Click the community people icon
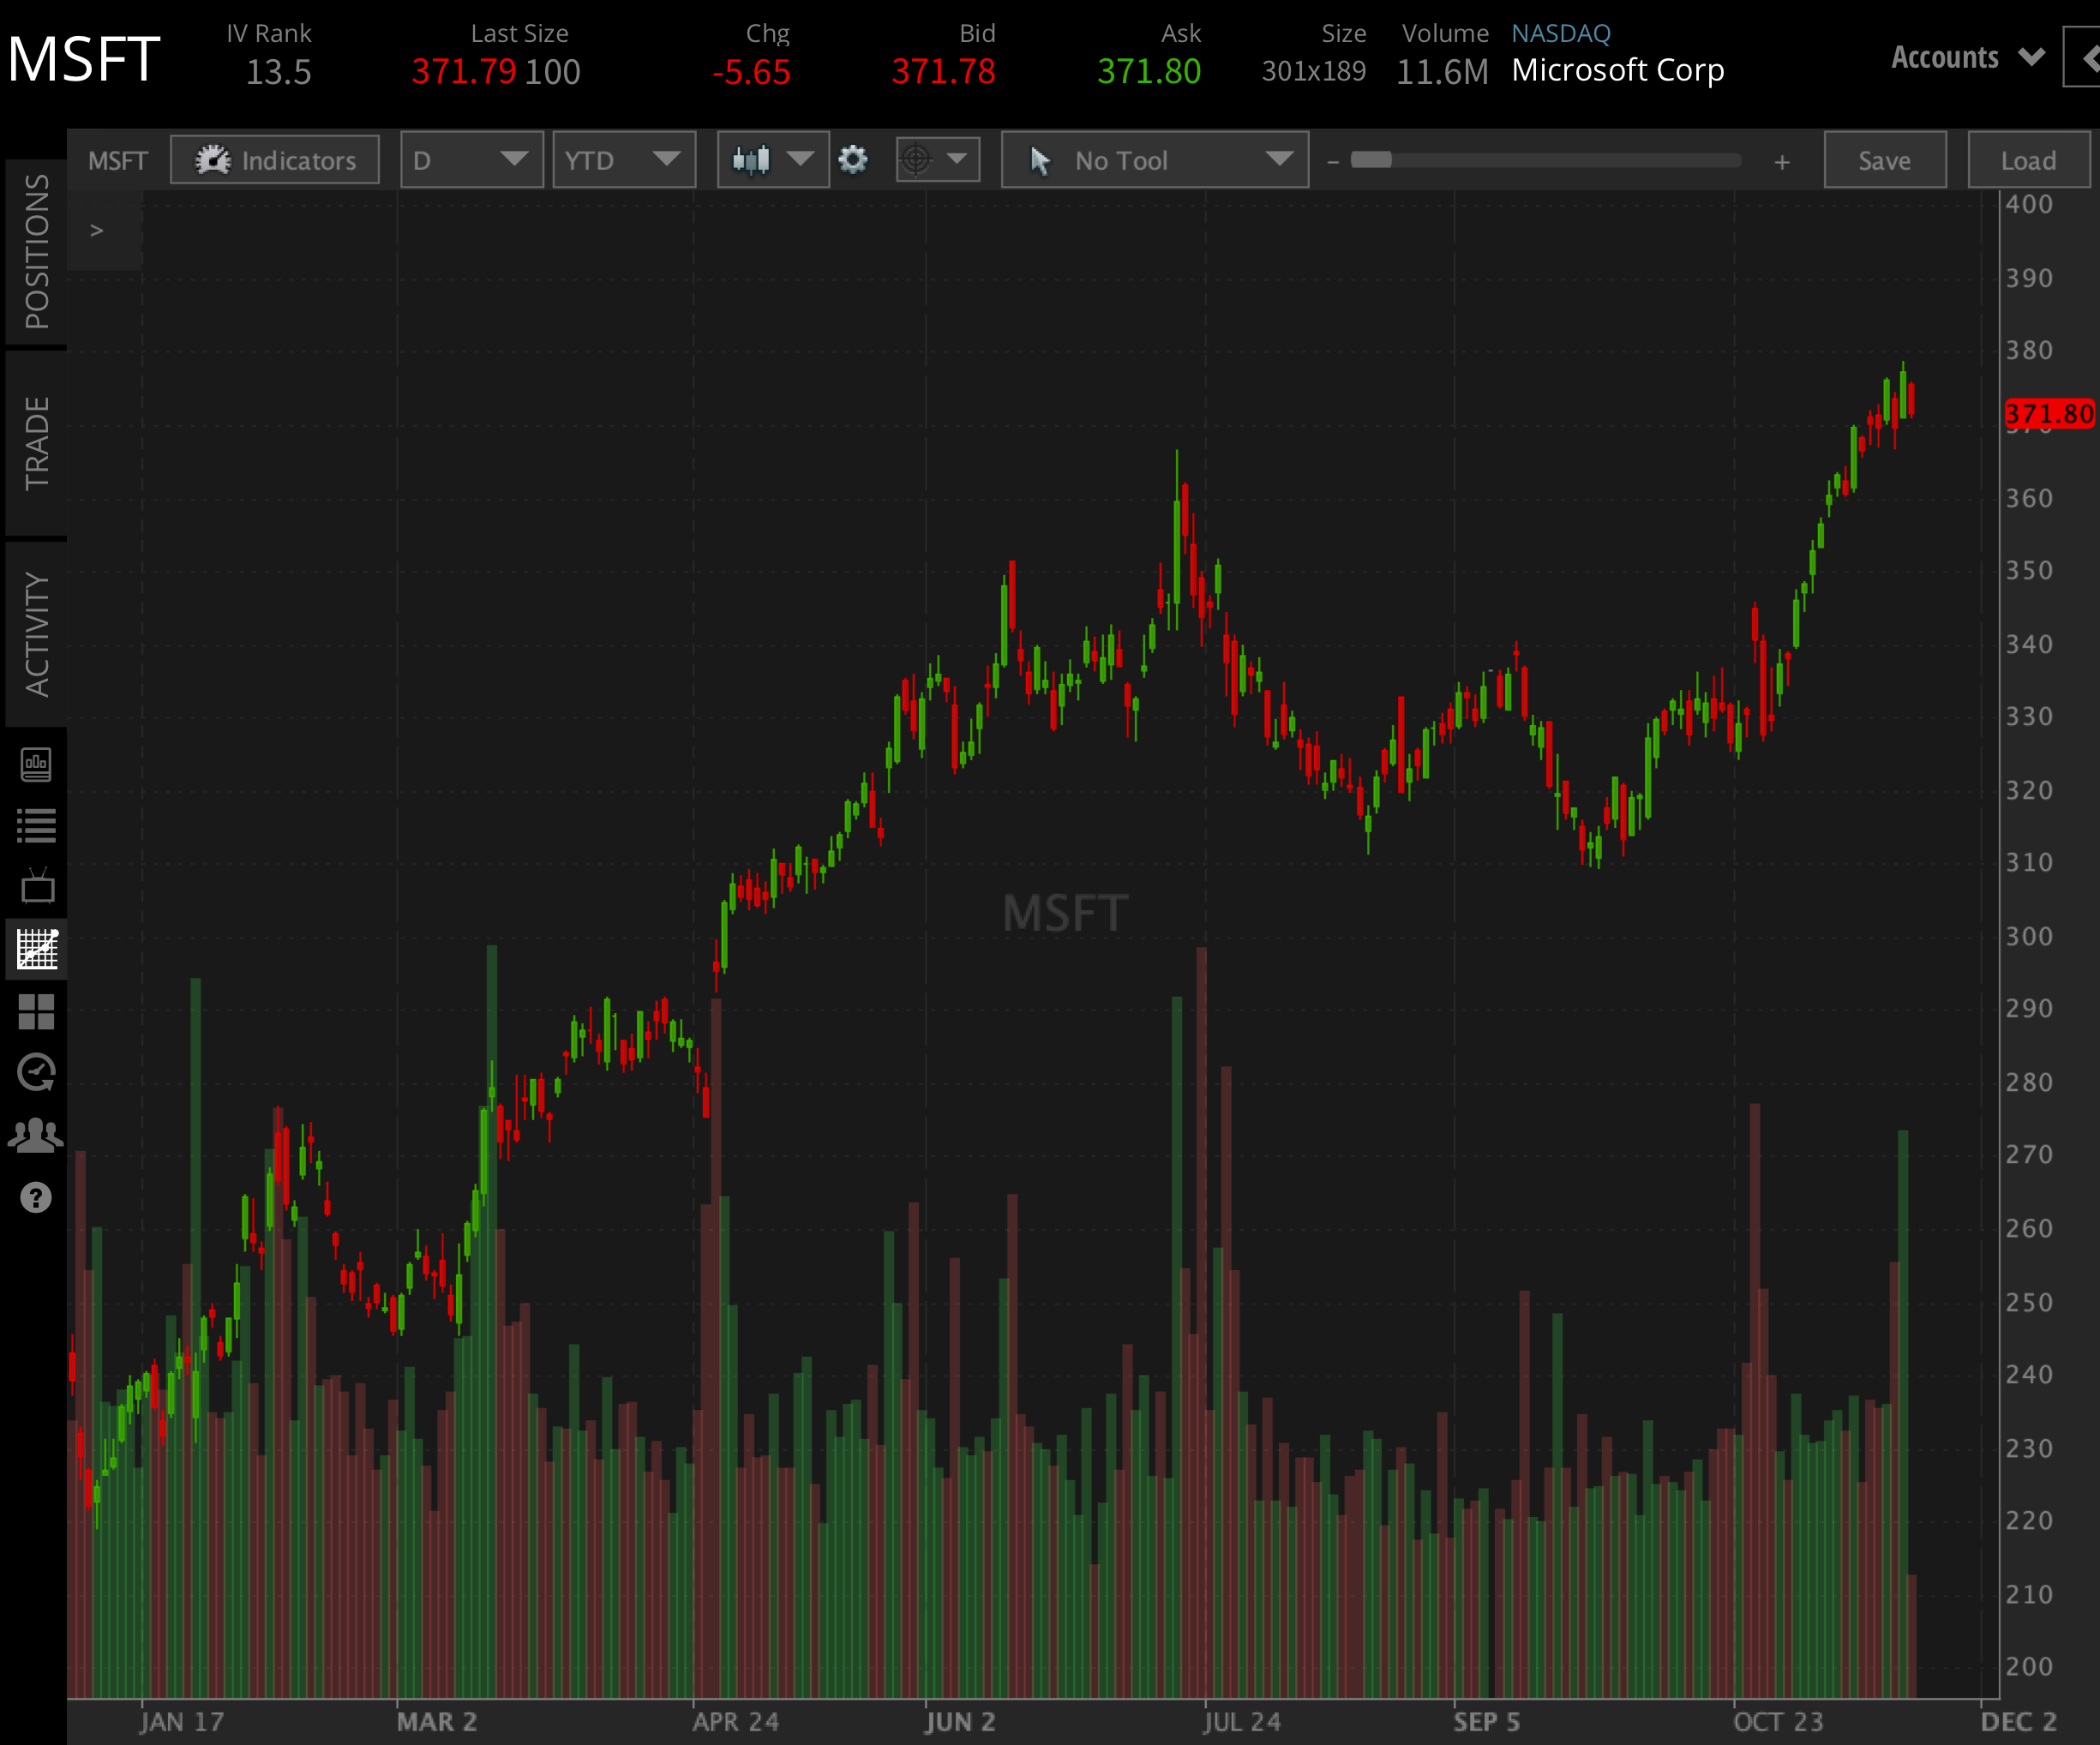The image size is (2100, 1745). coord(36,1132)
